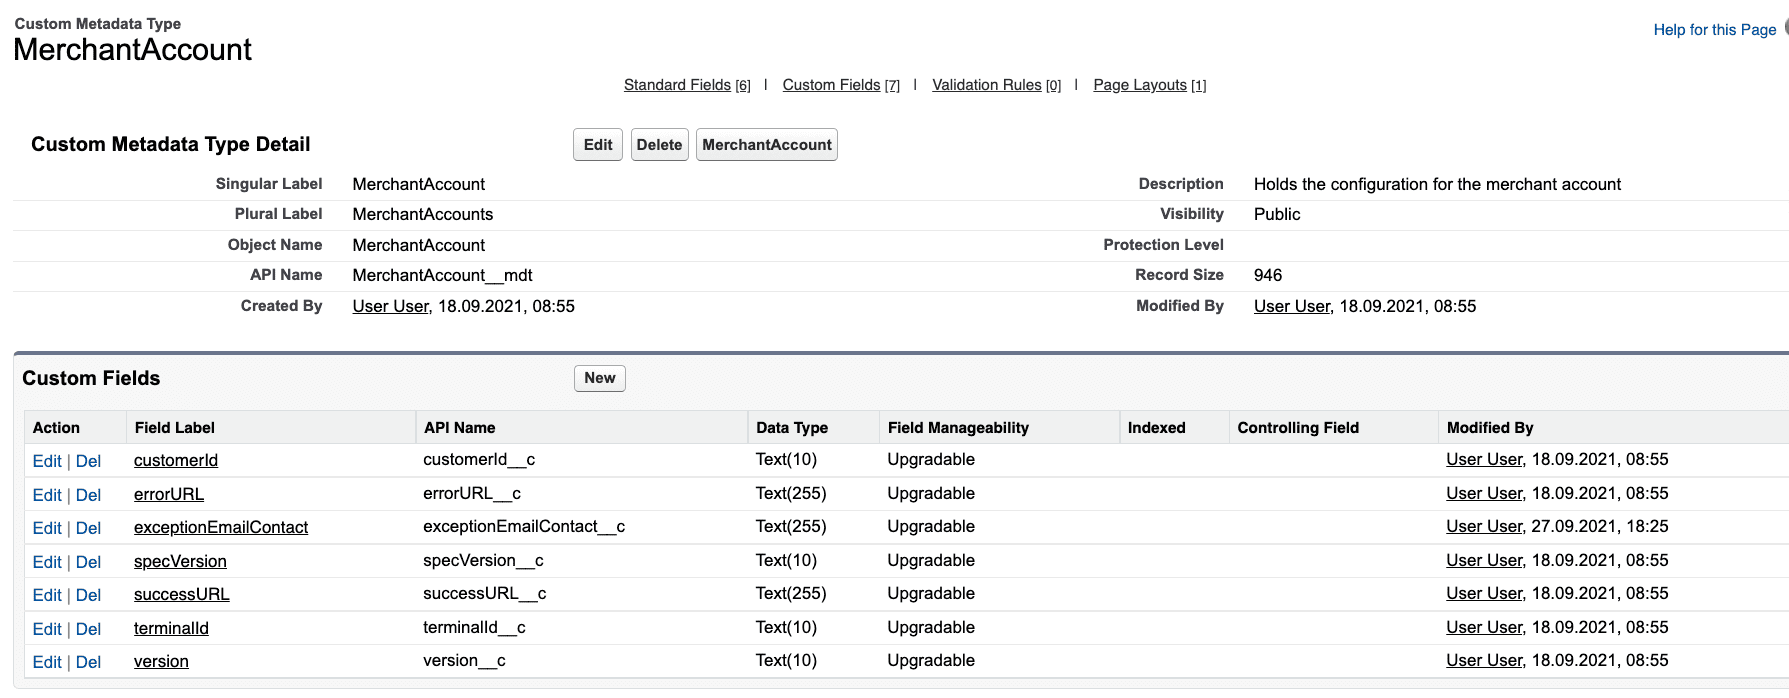Delete the terminalId field
1789x698 pixels.
88,629
